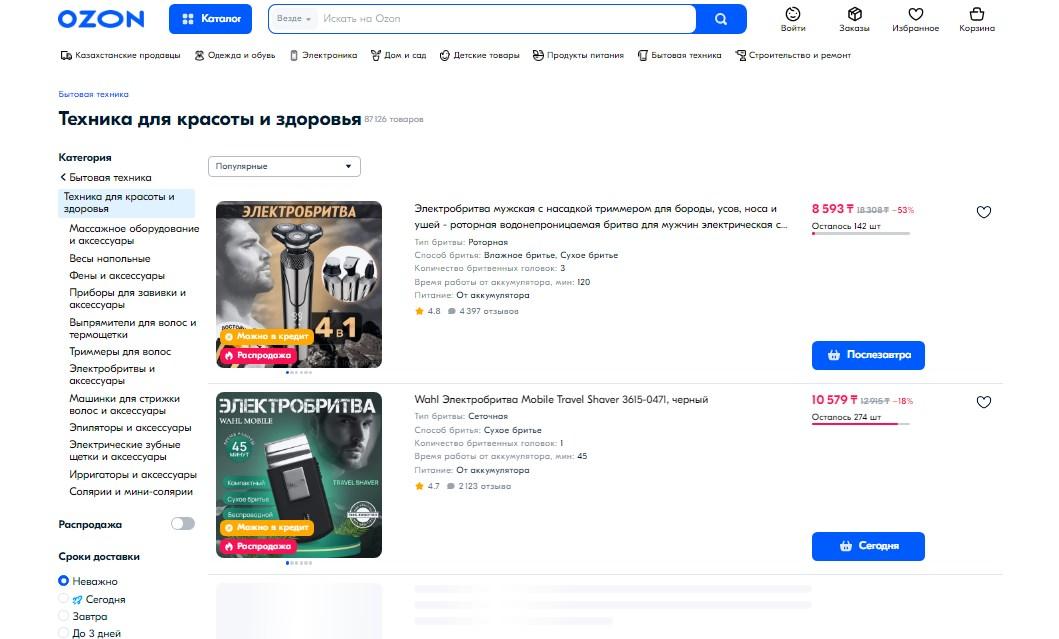
Task: Go back to Бытовая техника category chevron
Action: [x=63, y=178]
